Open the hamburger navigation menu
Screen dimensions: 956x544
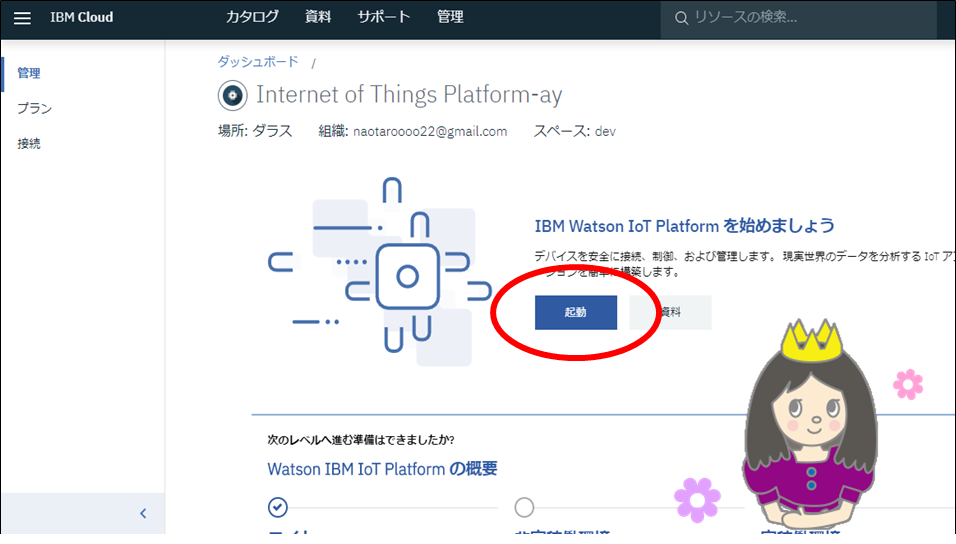[x=22, y=18]
